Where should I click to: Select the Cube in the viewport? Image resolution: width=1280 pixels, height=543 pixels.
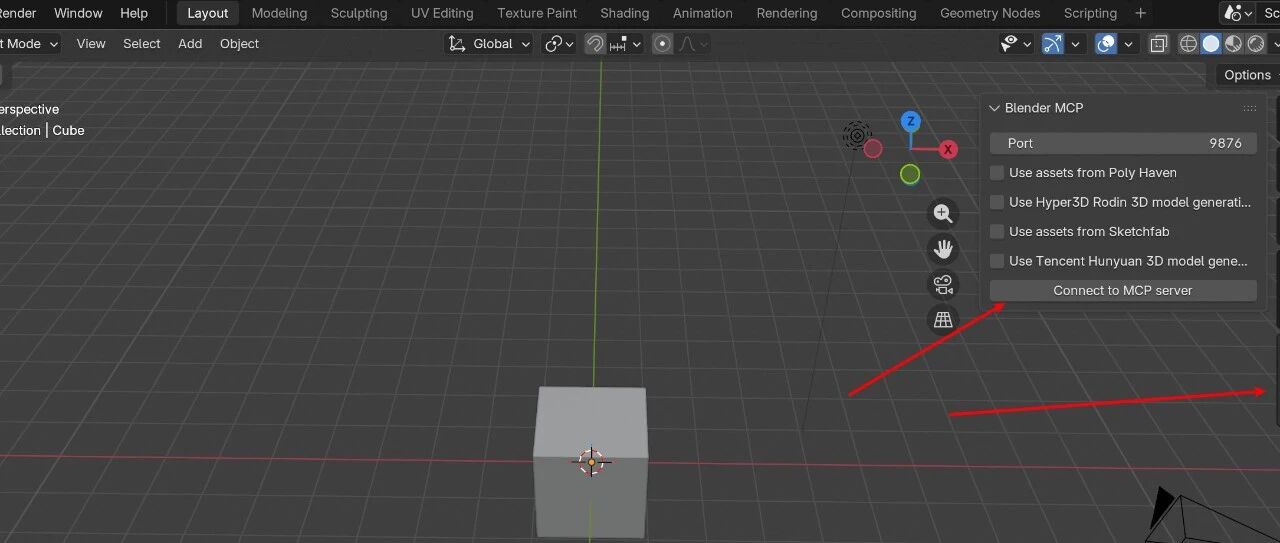(590, 462)
